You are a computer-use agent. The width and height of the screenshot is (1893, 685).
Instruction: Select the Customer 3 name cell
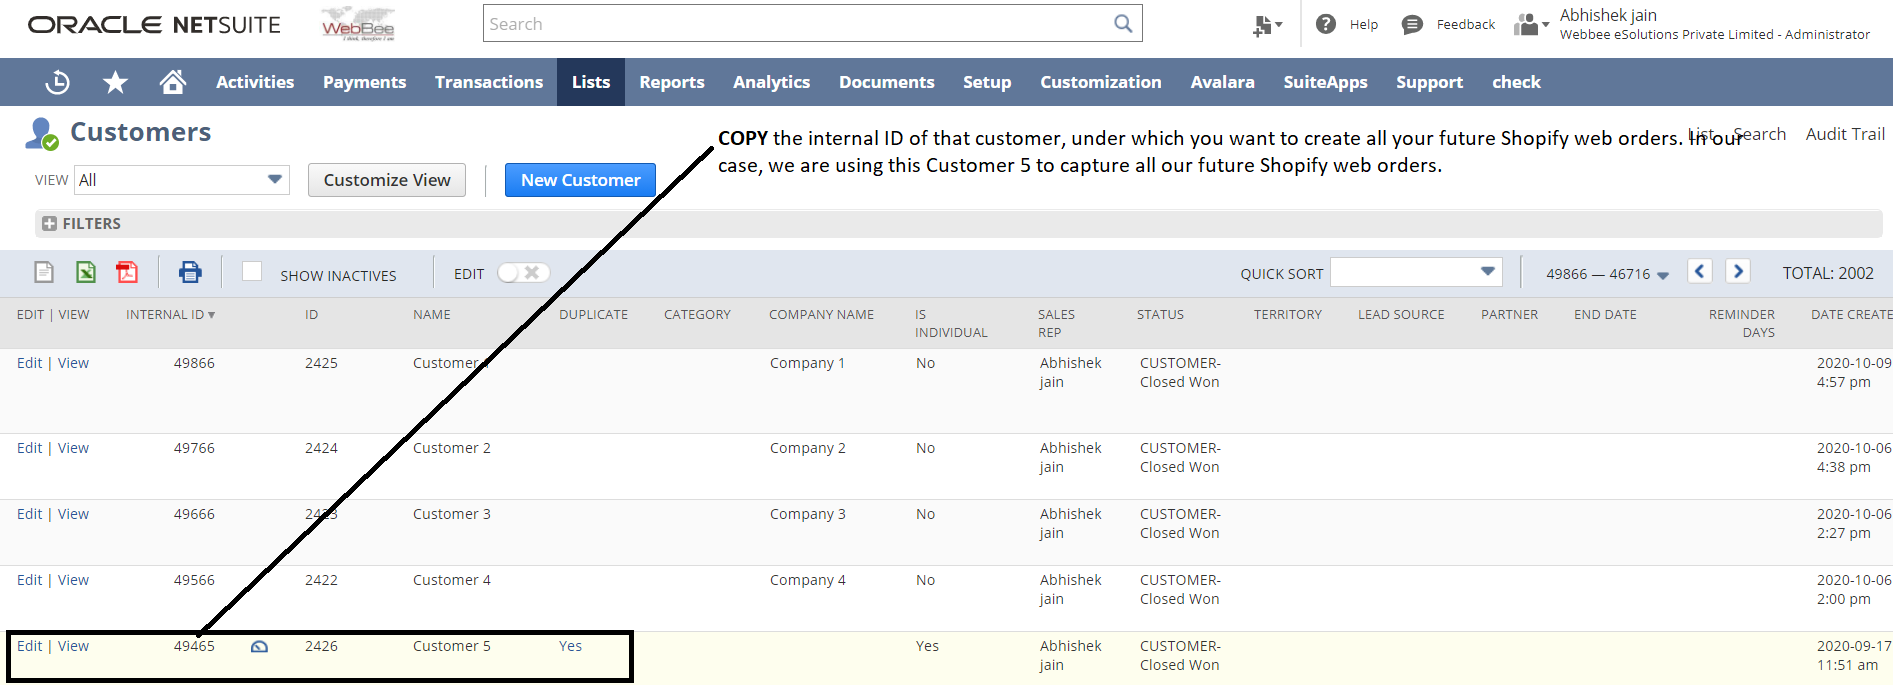pos(452,514)
